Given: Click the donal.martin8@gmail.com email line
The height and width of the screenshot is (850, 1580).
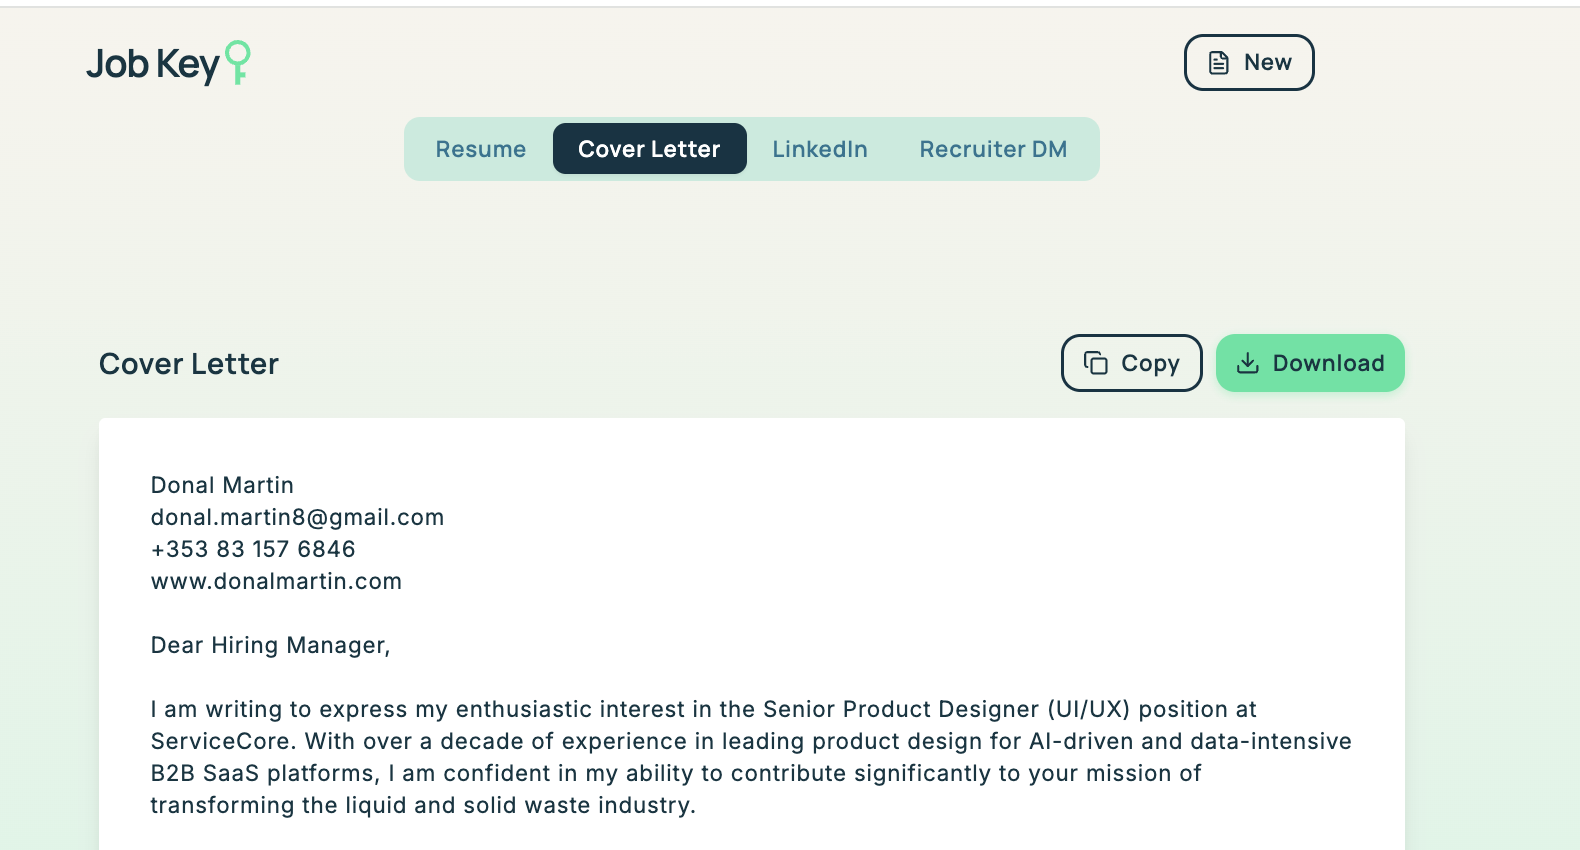Looking at the screenshot, I should point(297,517).
